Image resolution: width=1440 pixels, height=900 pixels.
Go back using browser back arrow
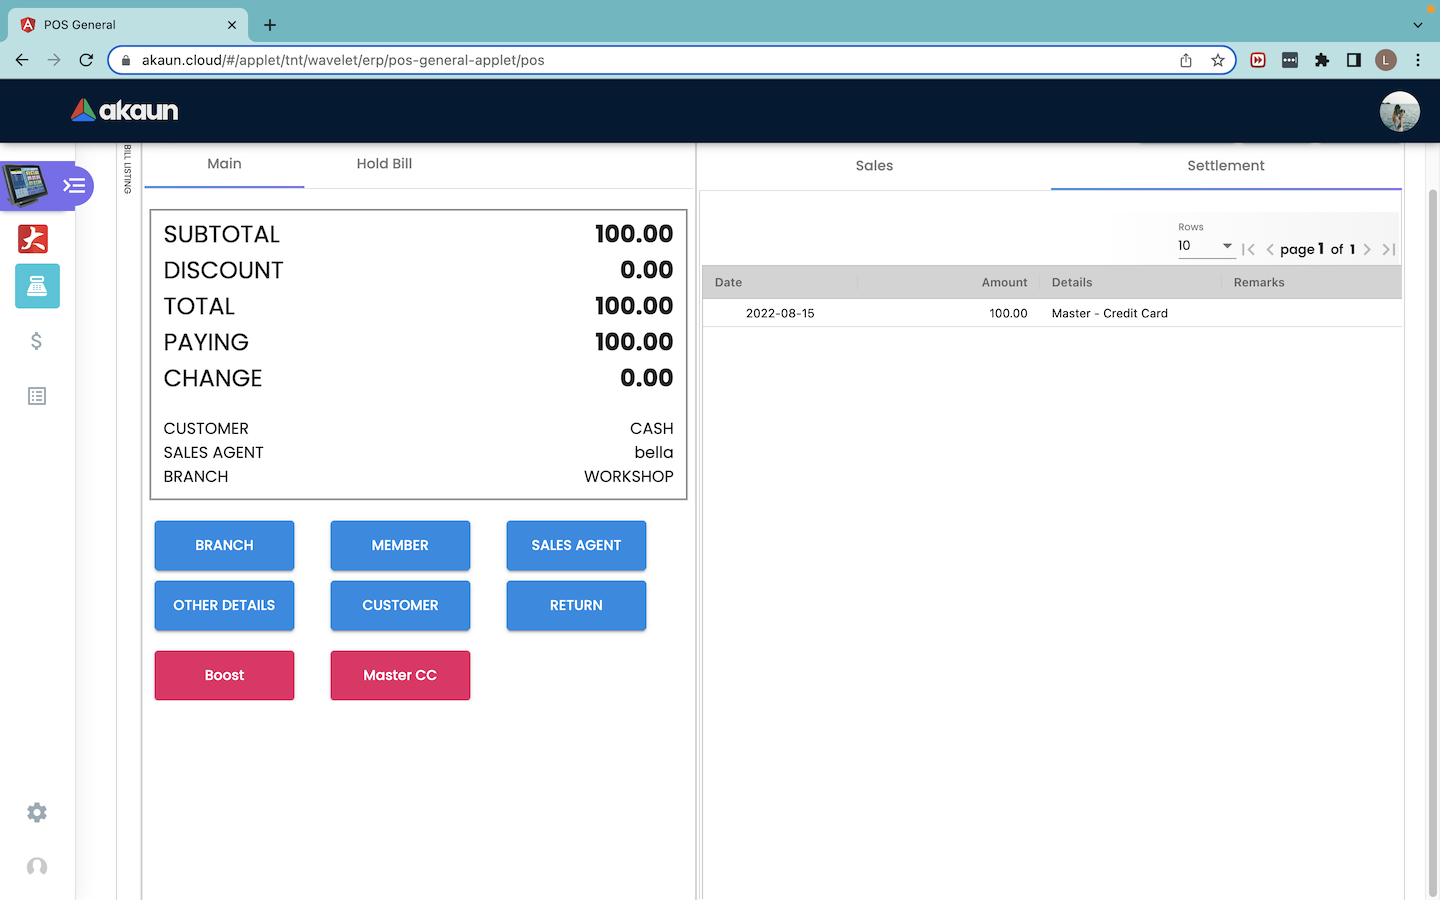point(22,60)
